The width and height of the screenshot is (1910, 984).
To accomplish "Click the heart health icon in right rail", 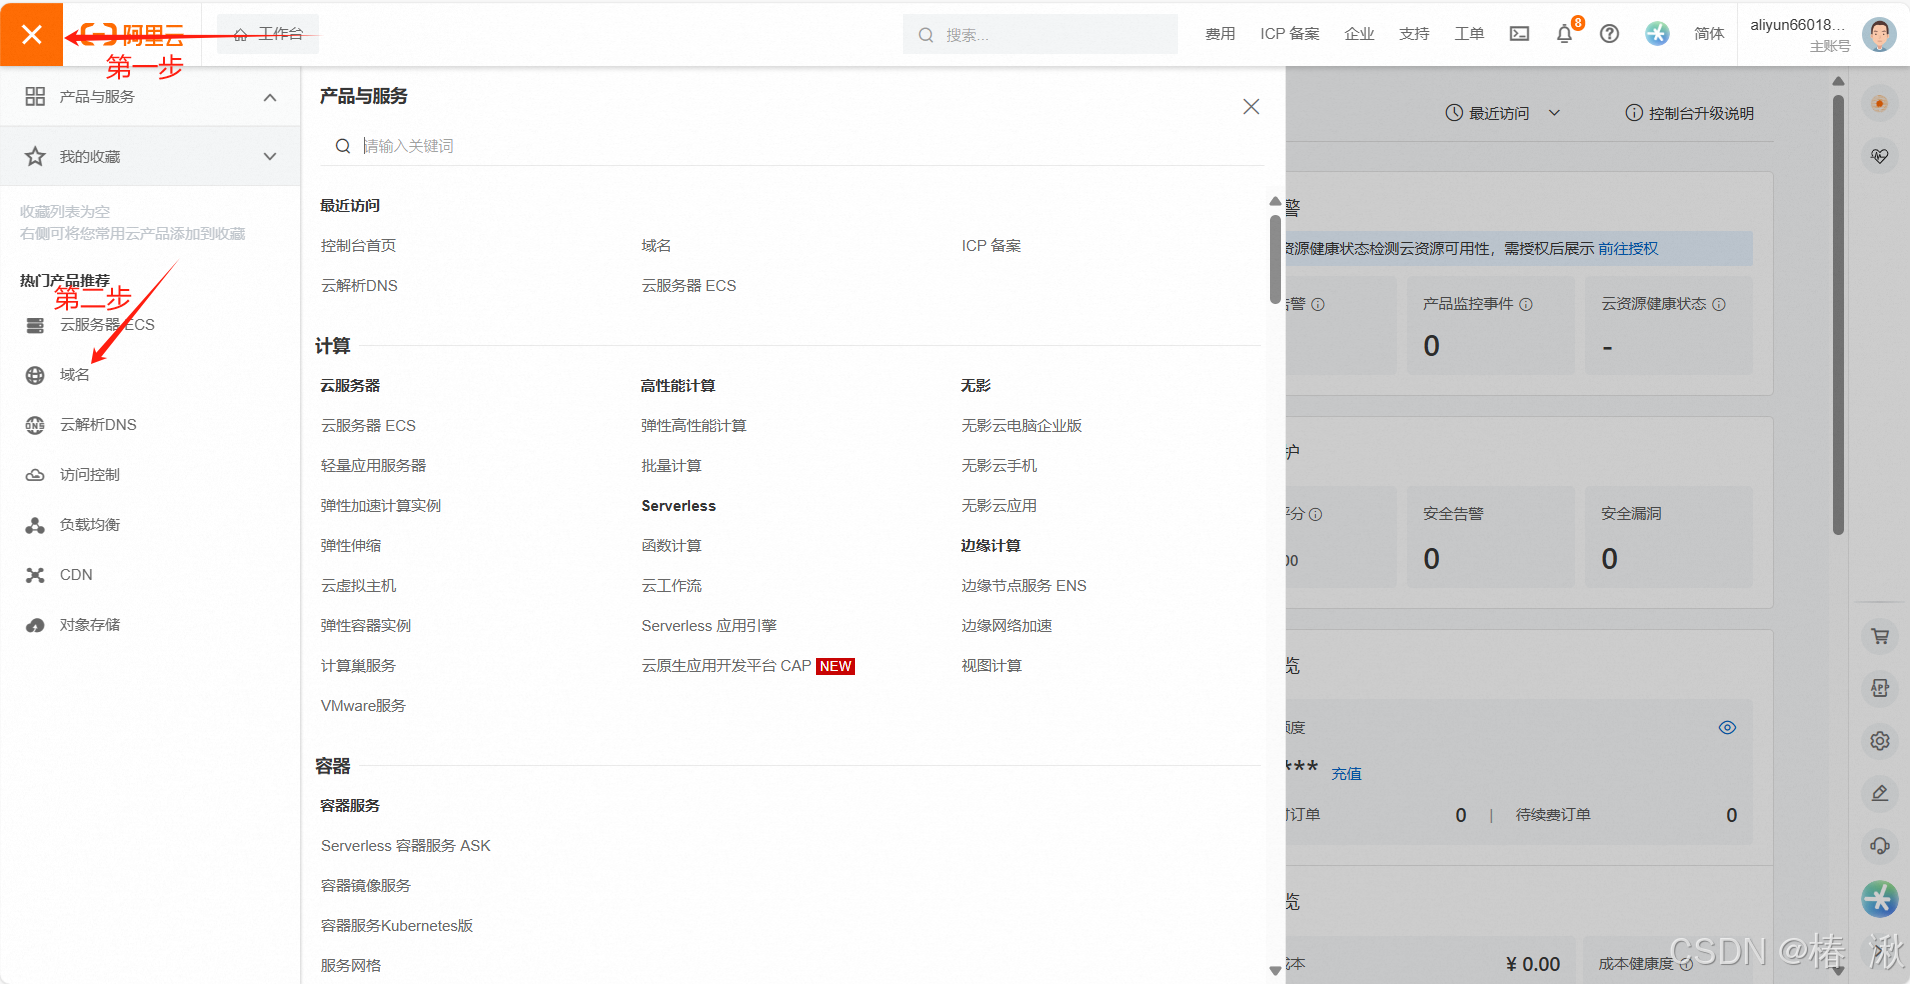I will coord(1880,156).
